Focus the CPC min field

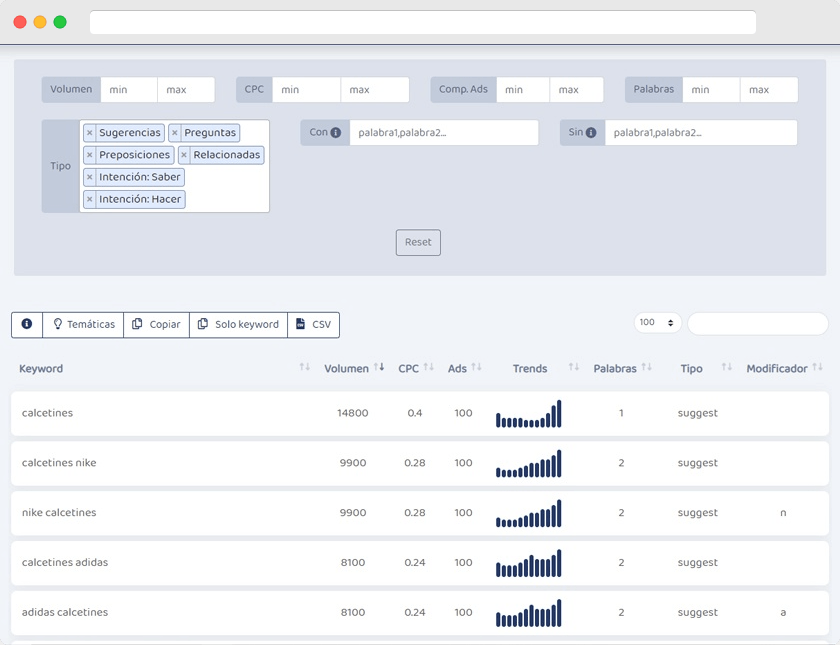[x=306, y=89]
